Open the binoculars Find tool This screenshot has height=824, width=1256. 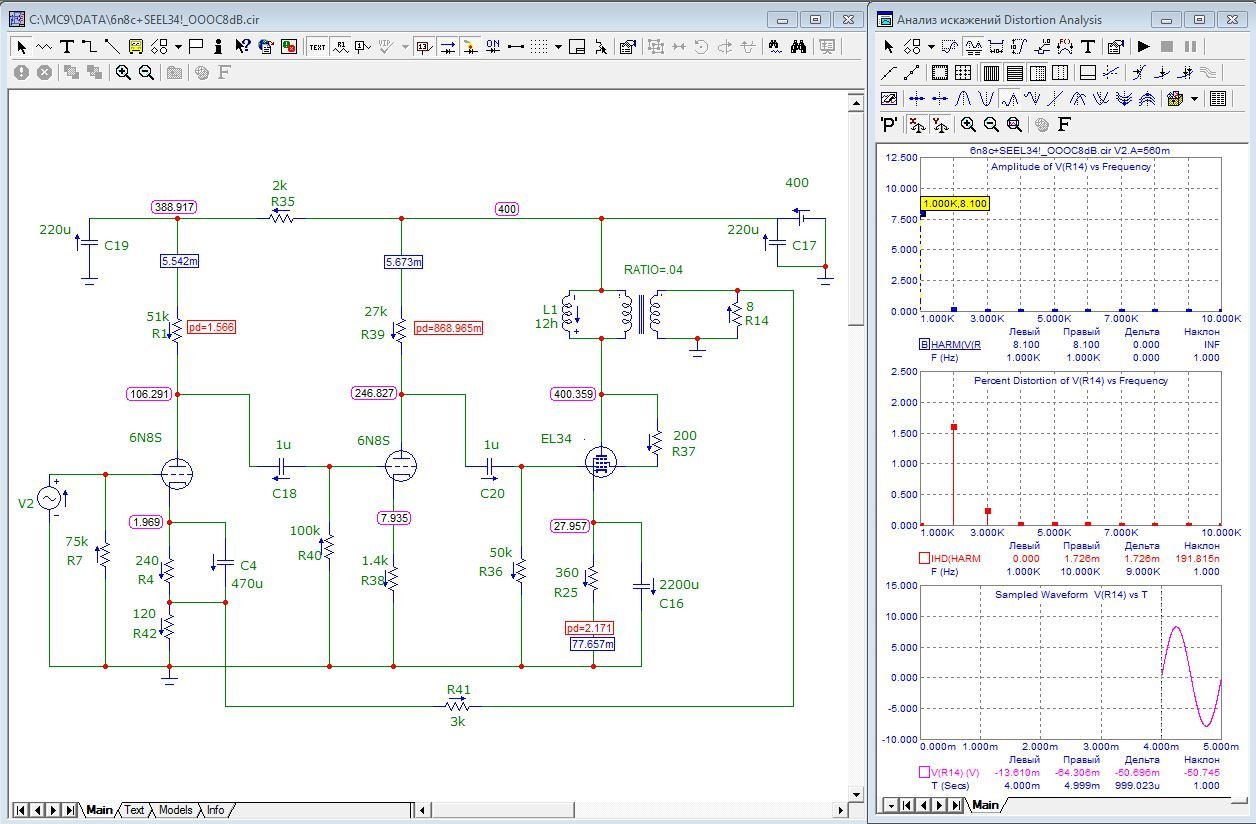point(798,46)
